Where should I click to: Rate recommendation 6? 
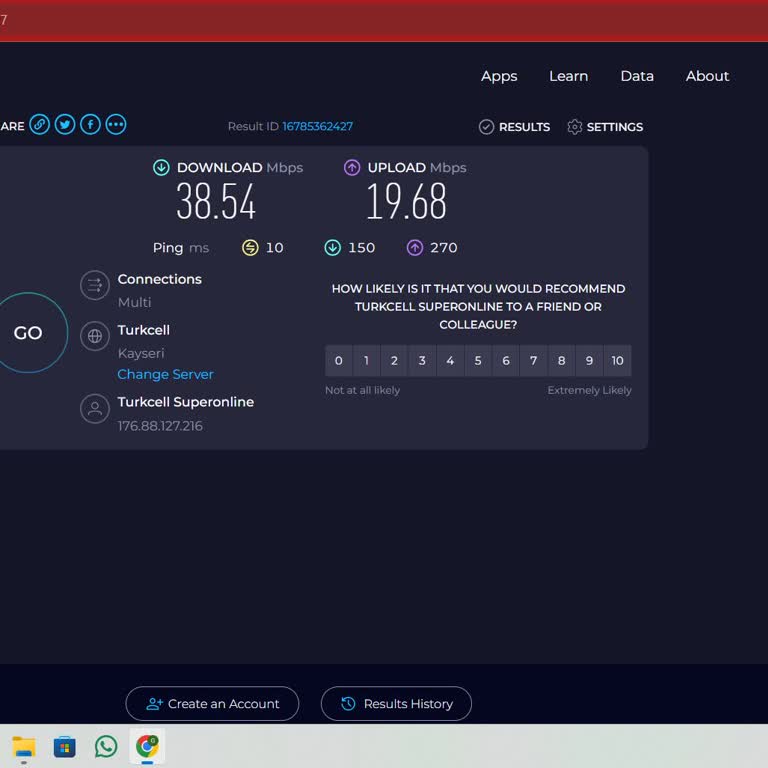(x=506, y=361)
